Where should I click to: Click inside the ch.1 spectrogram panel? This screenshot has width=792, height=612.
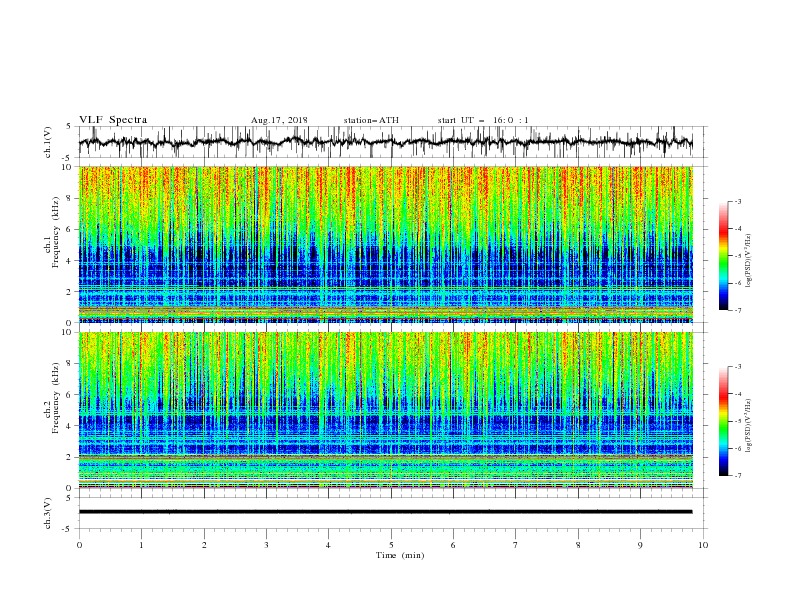tap(385, 244)
